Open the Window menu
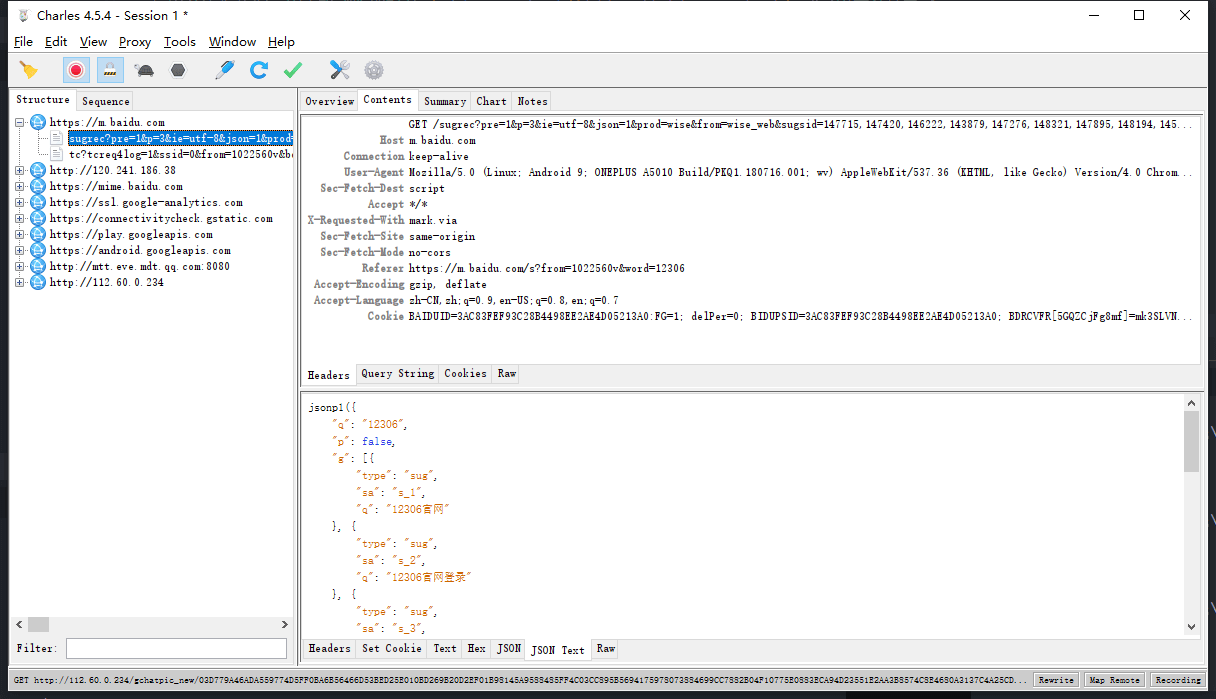Viewport: 1216px width, 699px height. (232, 42)
